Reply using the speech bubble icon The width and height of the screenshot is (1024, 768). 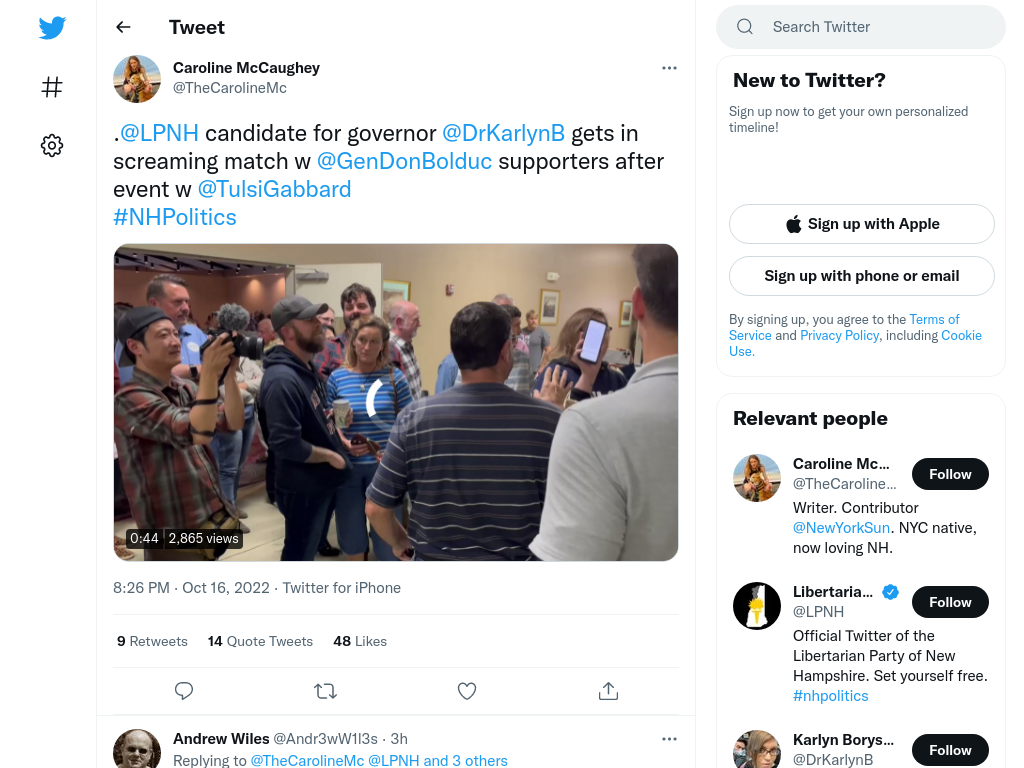click(184, 691)
